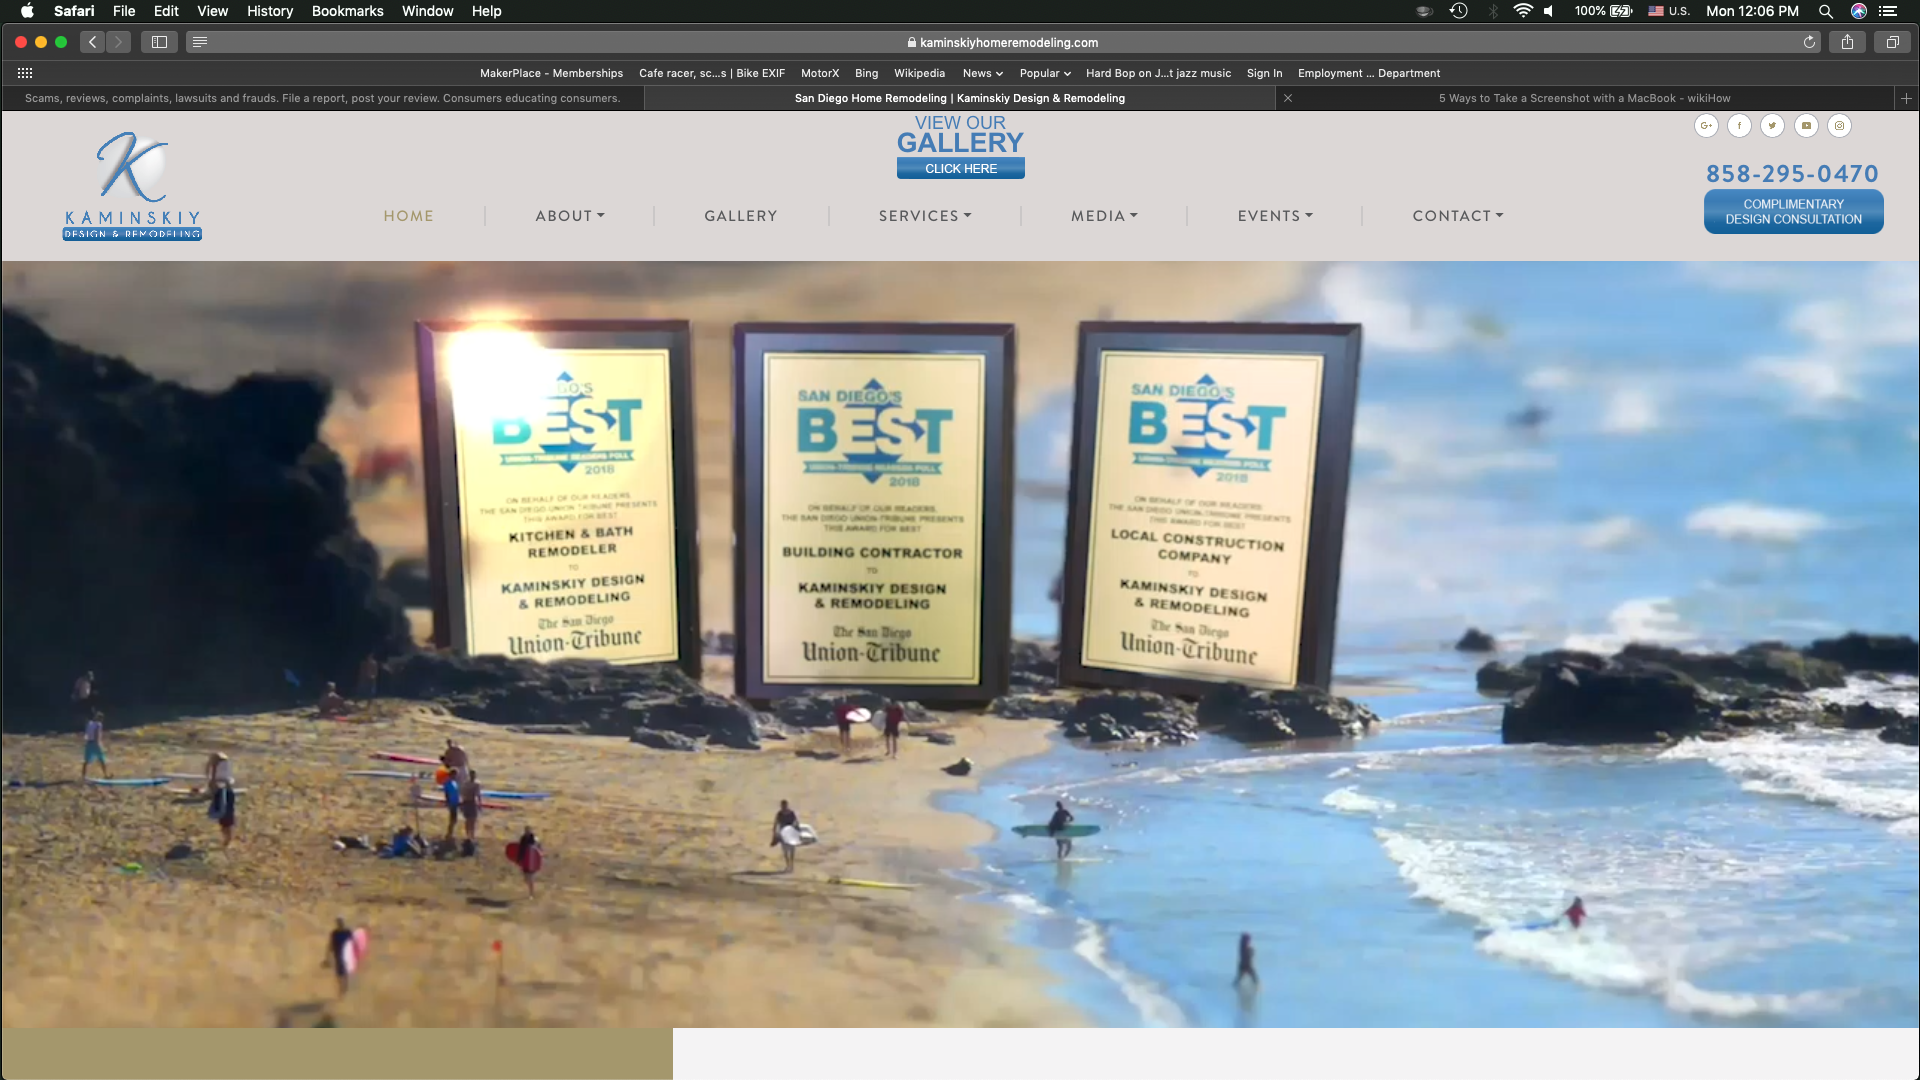The height and width of the screenshot is (1080, 1920).
Task: Open the U.S. input source menu
Action: click(x=1668, y=11)
